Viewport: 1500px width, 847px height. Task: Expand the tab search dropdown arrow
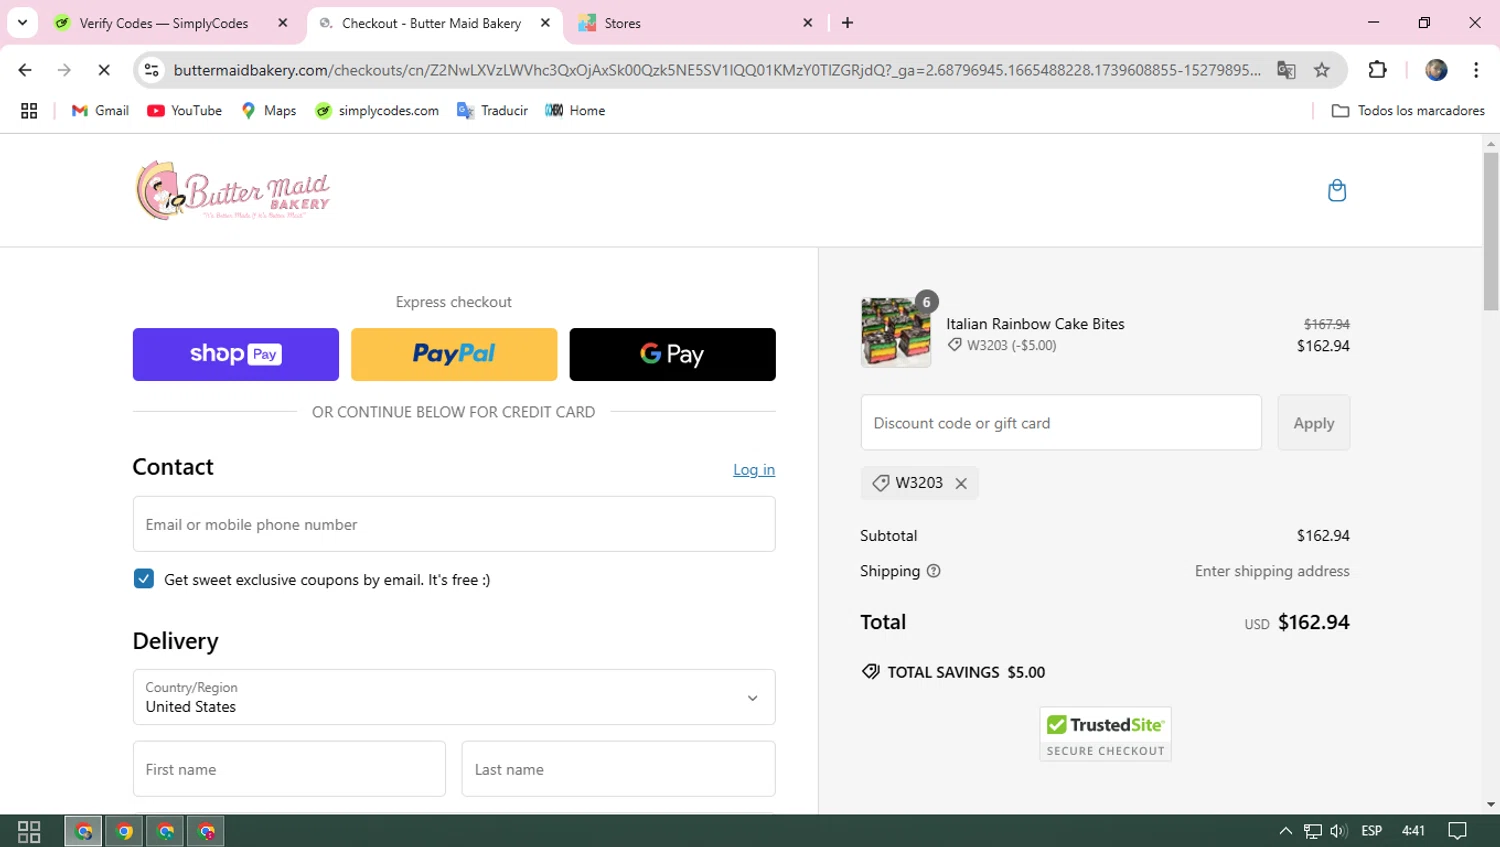pyautogui.click(x=22, y=22)
